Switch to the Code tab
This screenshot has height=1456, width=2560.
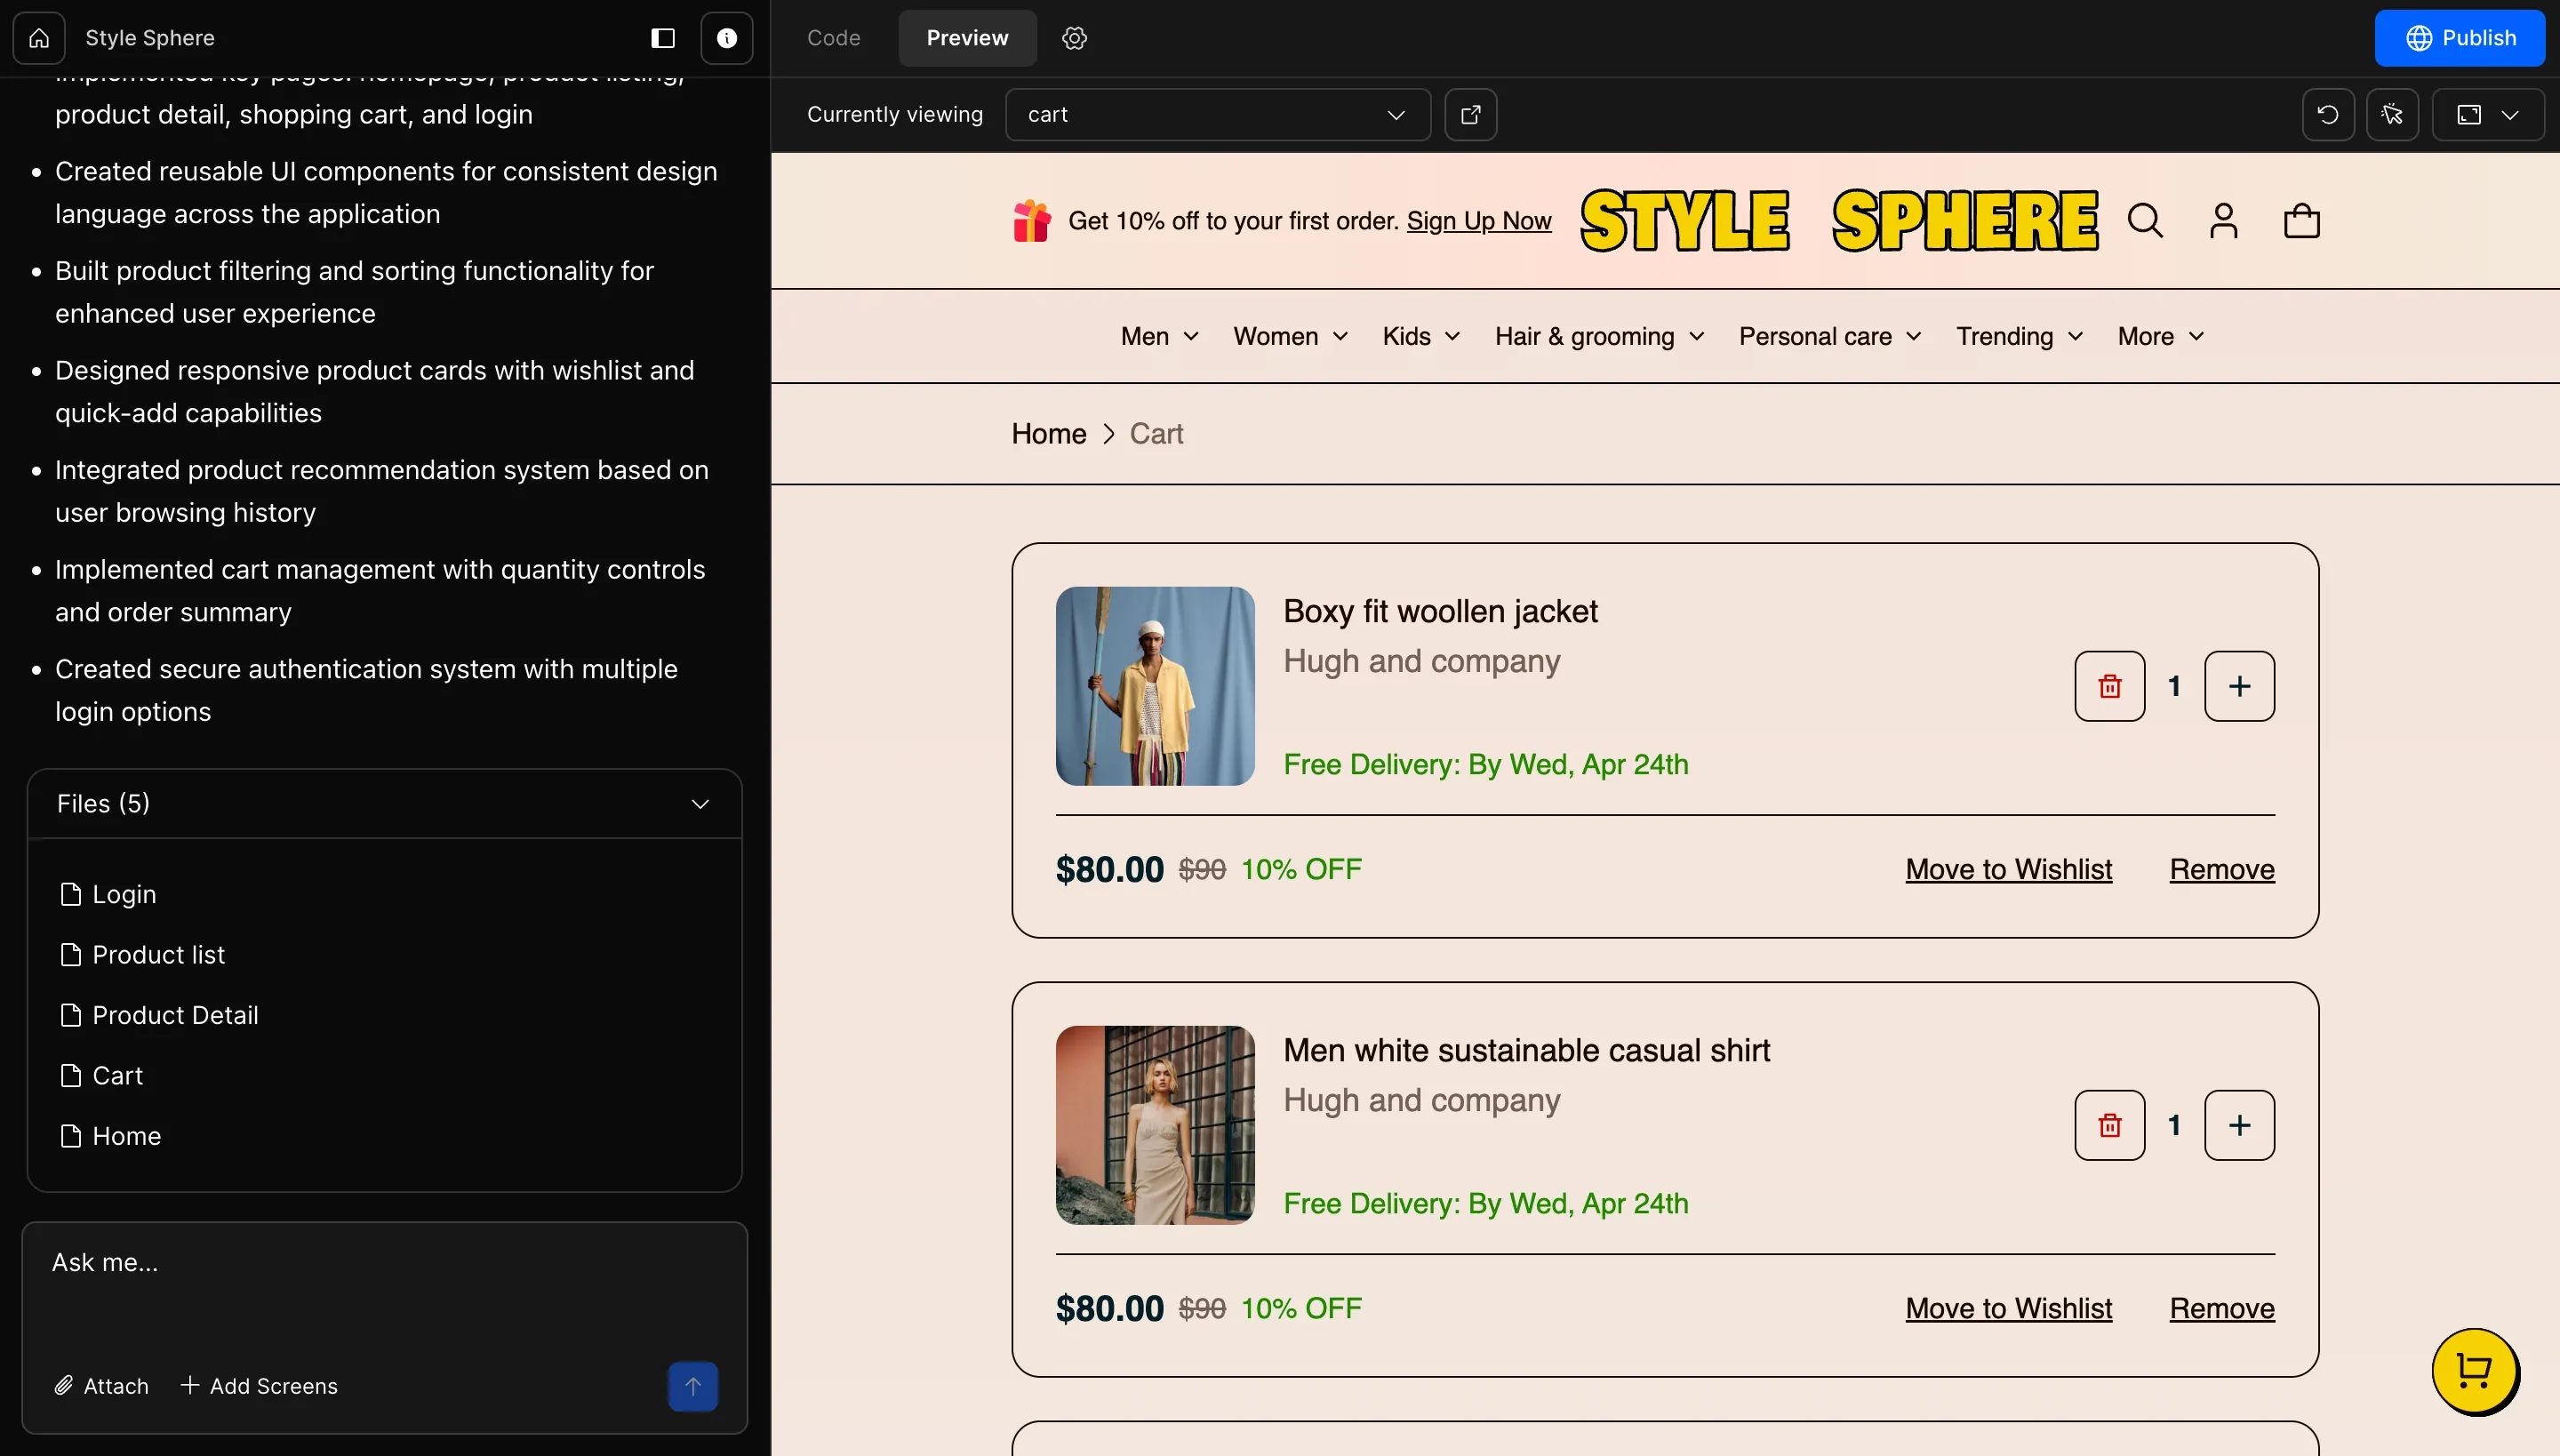tap(833, 38)
